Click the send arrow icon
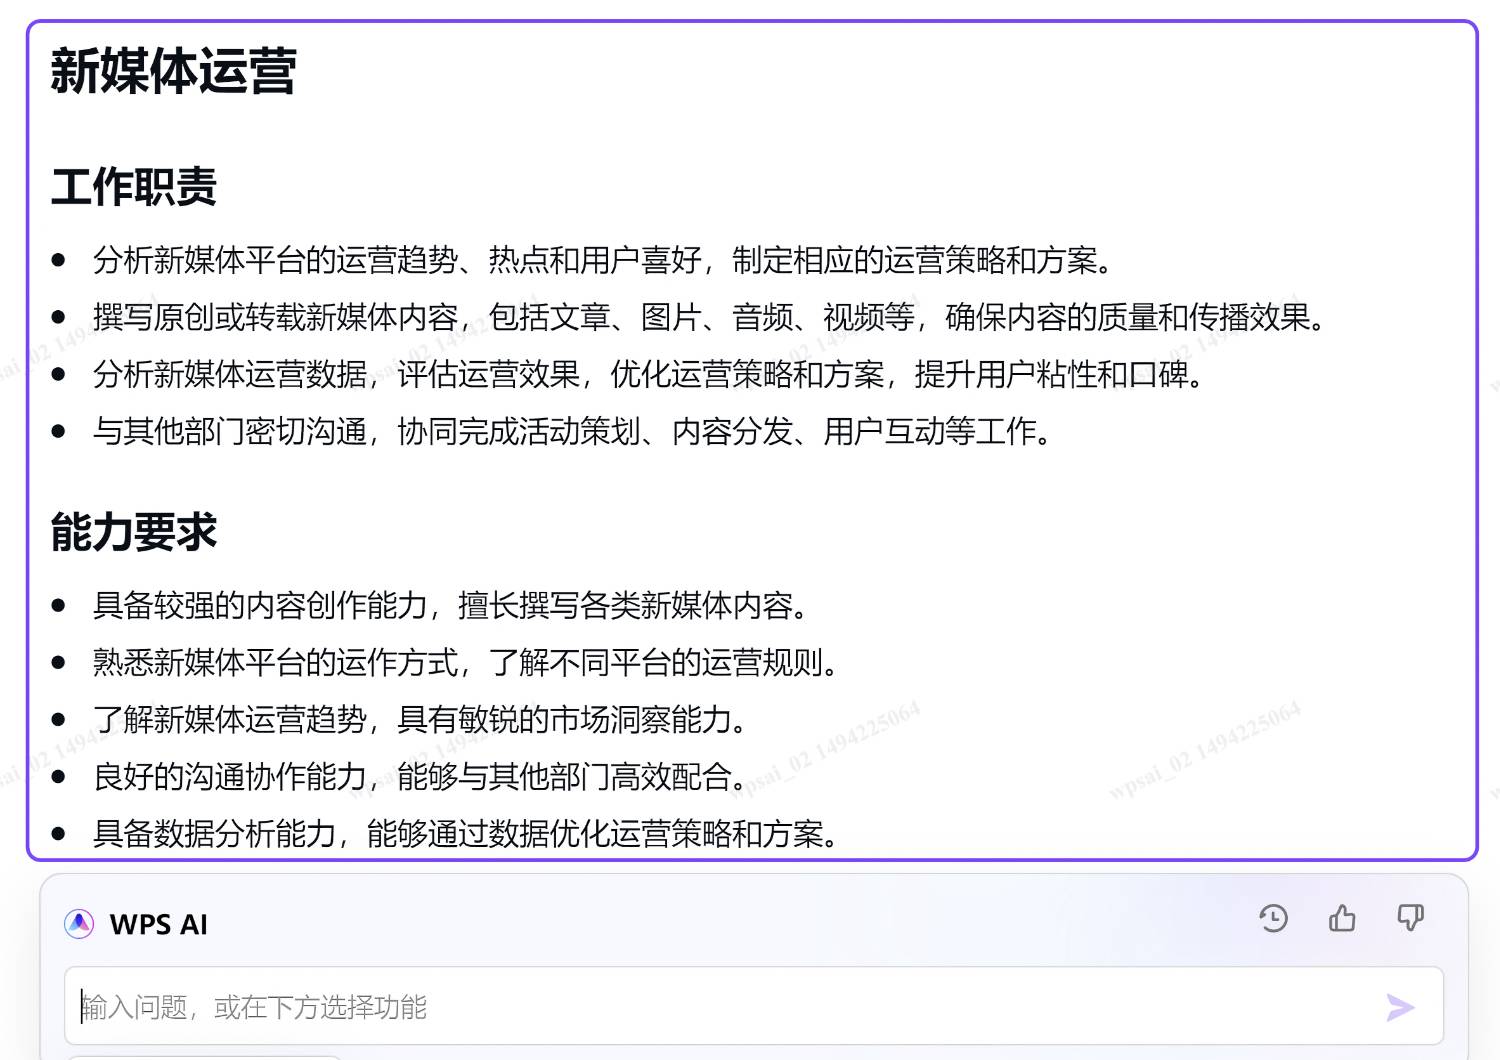 (x=1400, y=1007)
